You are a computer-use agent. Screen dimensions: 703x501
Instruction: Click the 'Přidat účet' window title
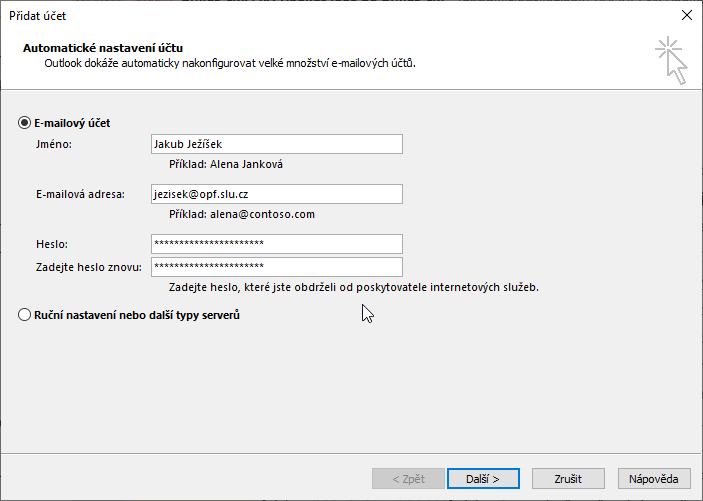pos(38,16)
